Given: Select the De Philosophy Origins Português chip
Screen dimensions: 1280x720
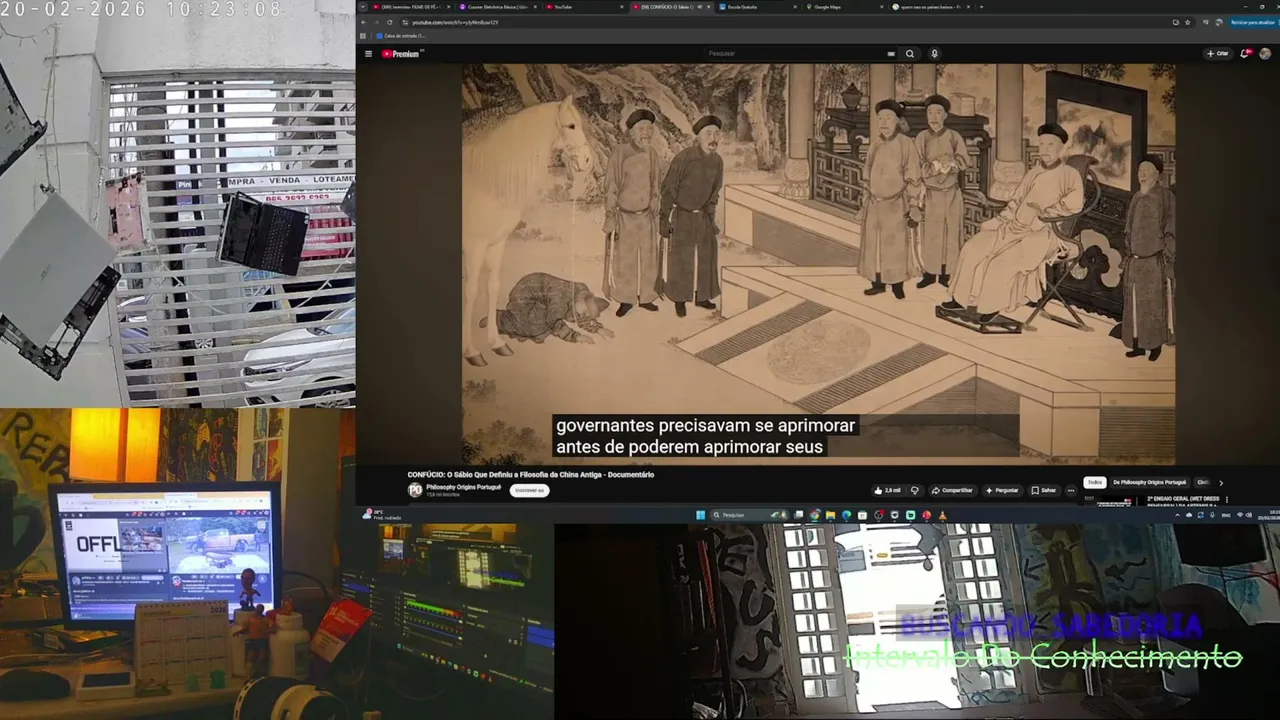Looking at the screenshot, I should (1149, 482).
